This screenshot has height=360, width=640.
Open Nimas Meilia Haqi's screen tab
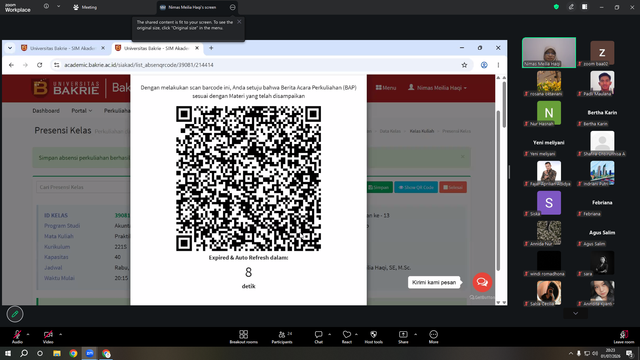pos(192,7)
